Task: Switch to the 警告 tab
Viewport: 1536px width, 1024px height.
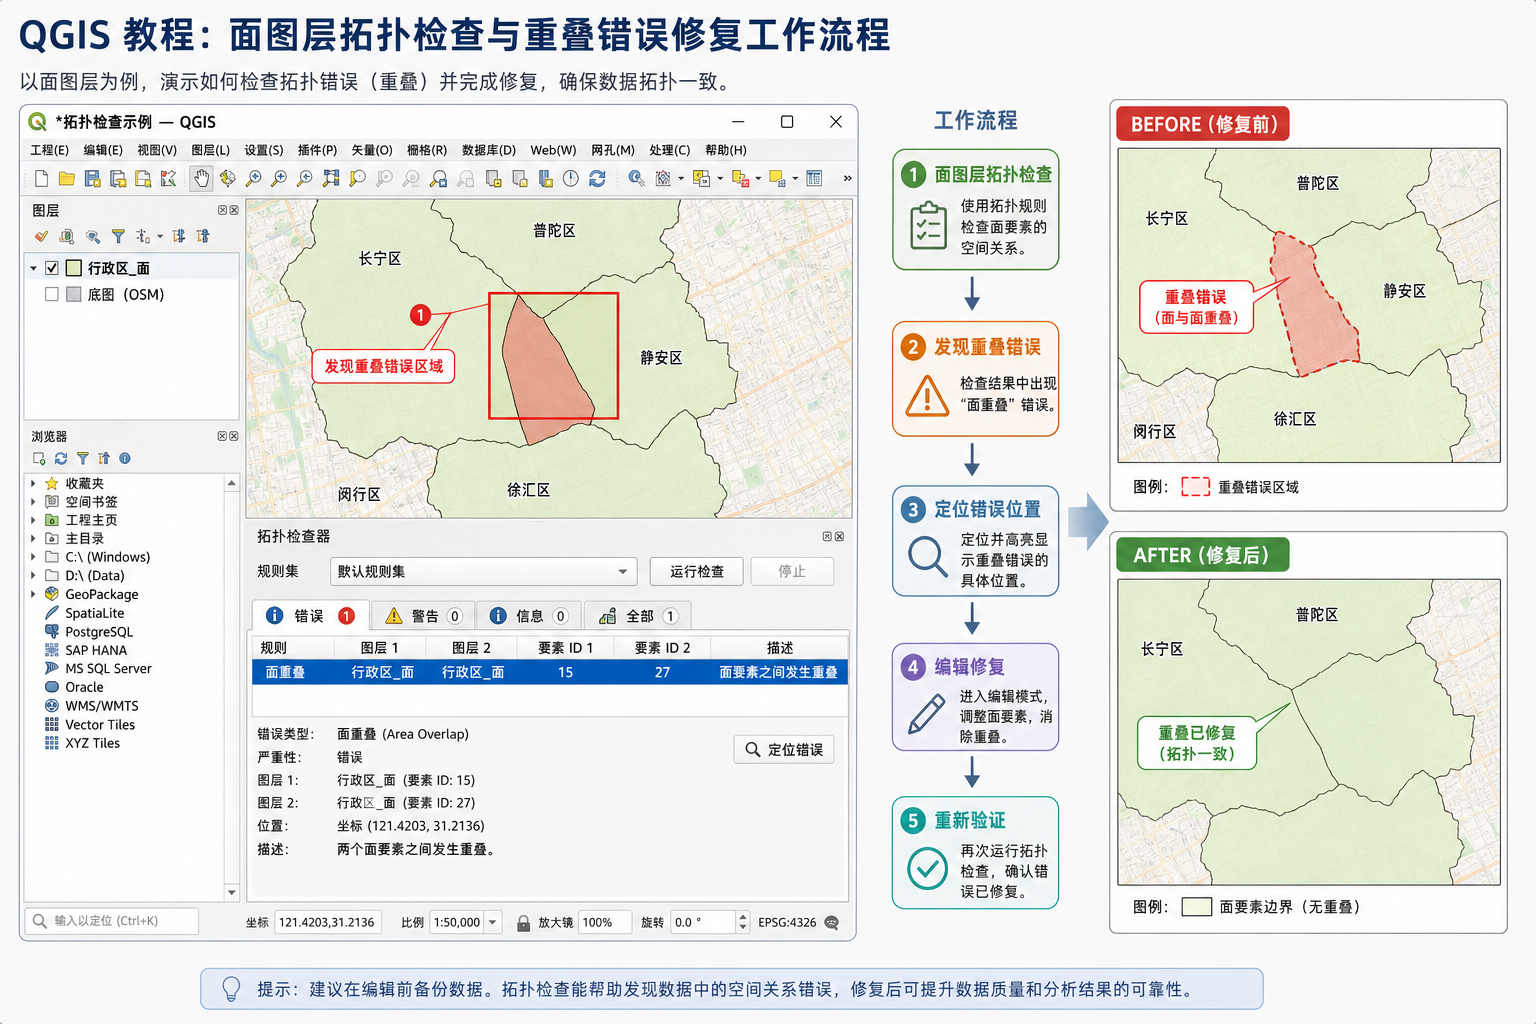Action: pos(425,616)
